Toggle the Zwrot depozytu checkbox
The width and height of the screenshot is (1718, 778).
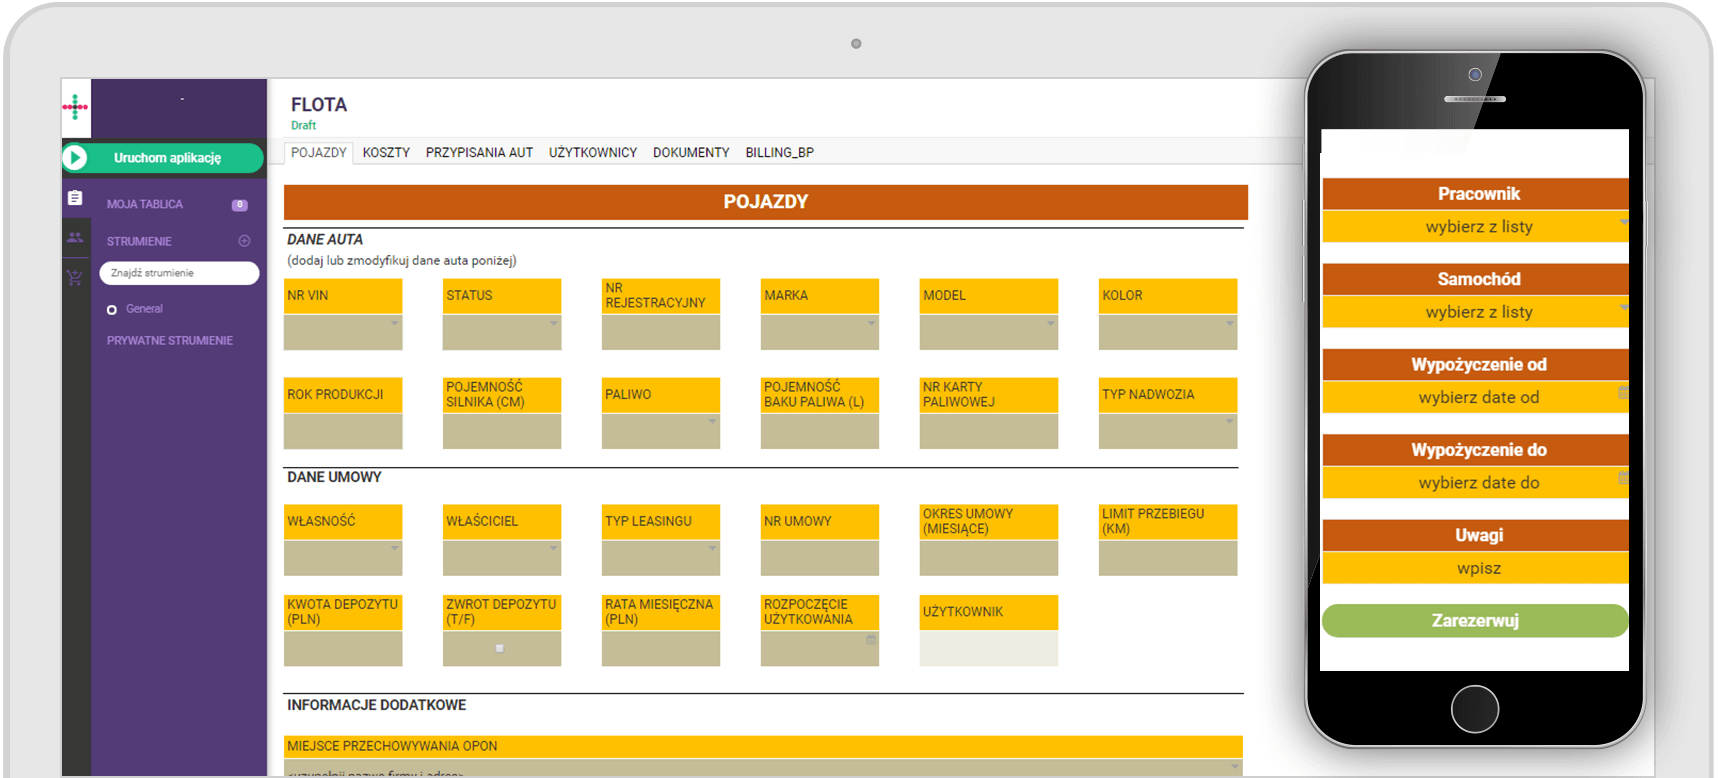500,649
